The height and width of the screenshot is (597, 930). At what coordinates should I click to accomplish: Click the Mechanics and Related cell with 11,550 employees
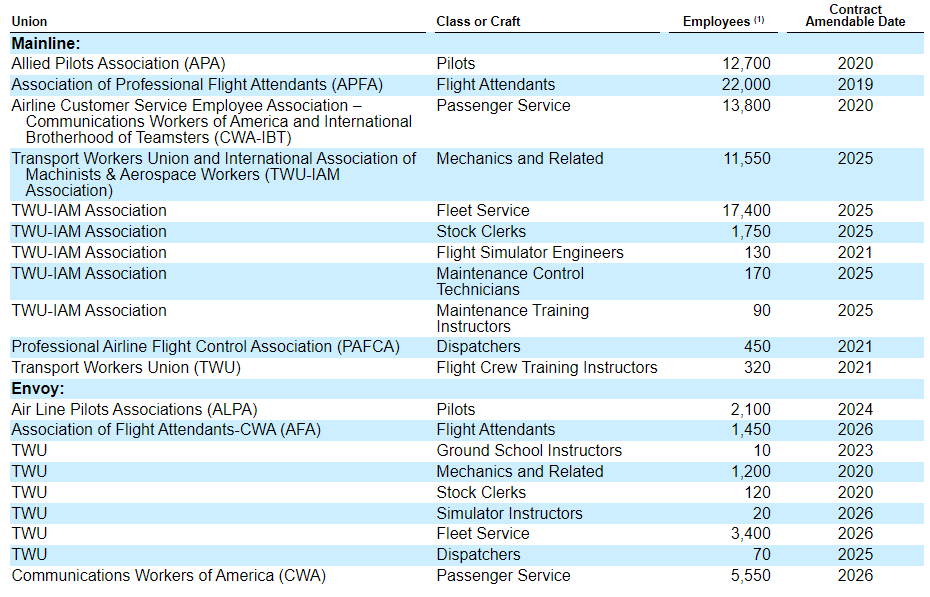click(x=520, y=158)
